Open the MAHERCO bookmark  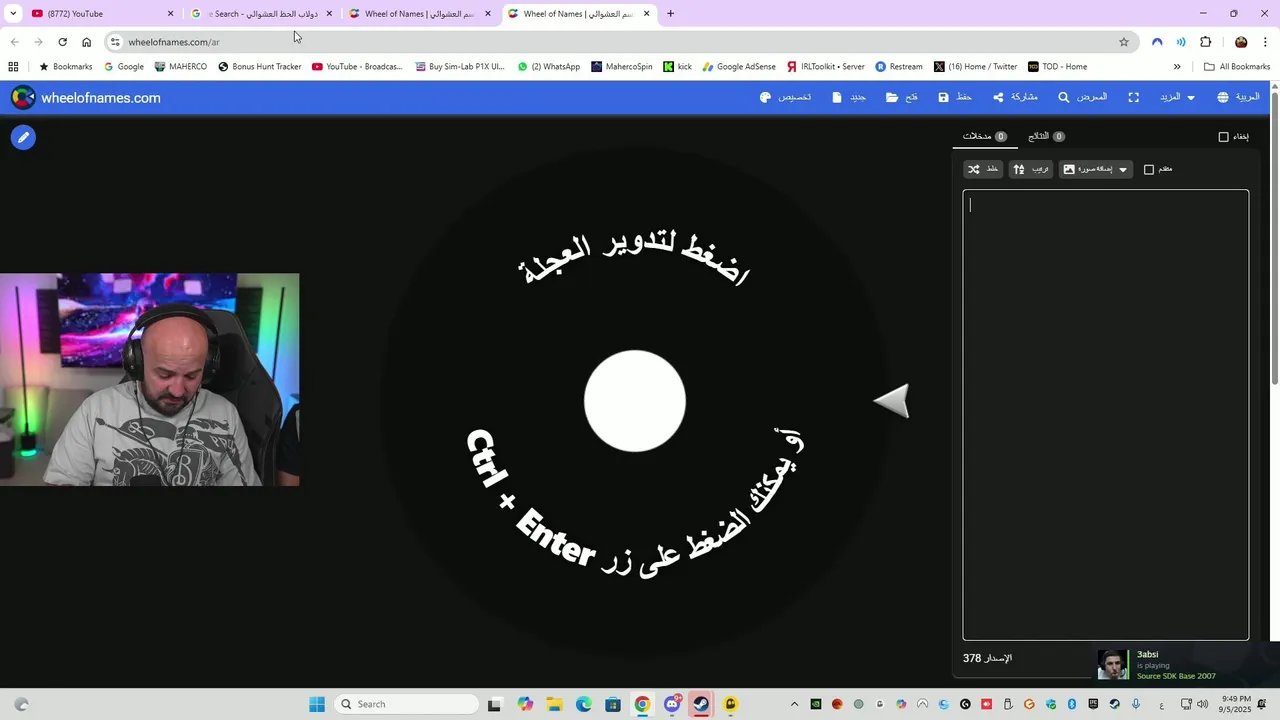pyautogui.click(x=181, y=67)
